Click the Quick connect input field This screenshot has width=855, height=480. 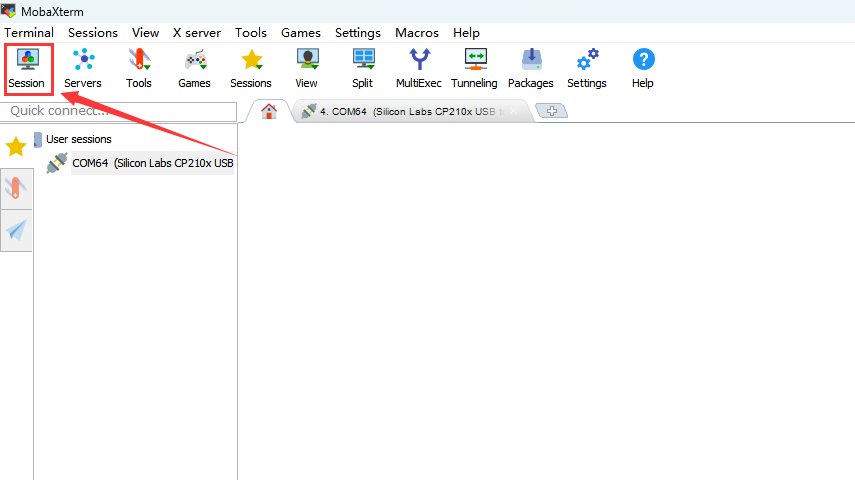tap(118, 111)
